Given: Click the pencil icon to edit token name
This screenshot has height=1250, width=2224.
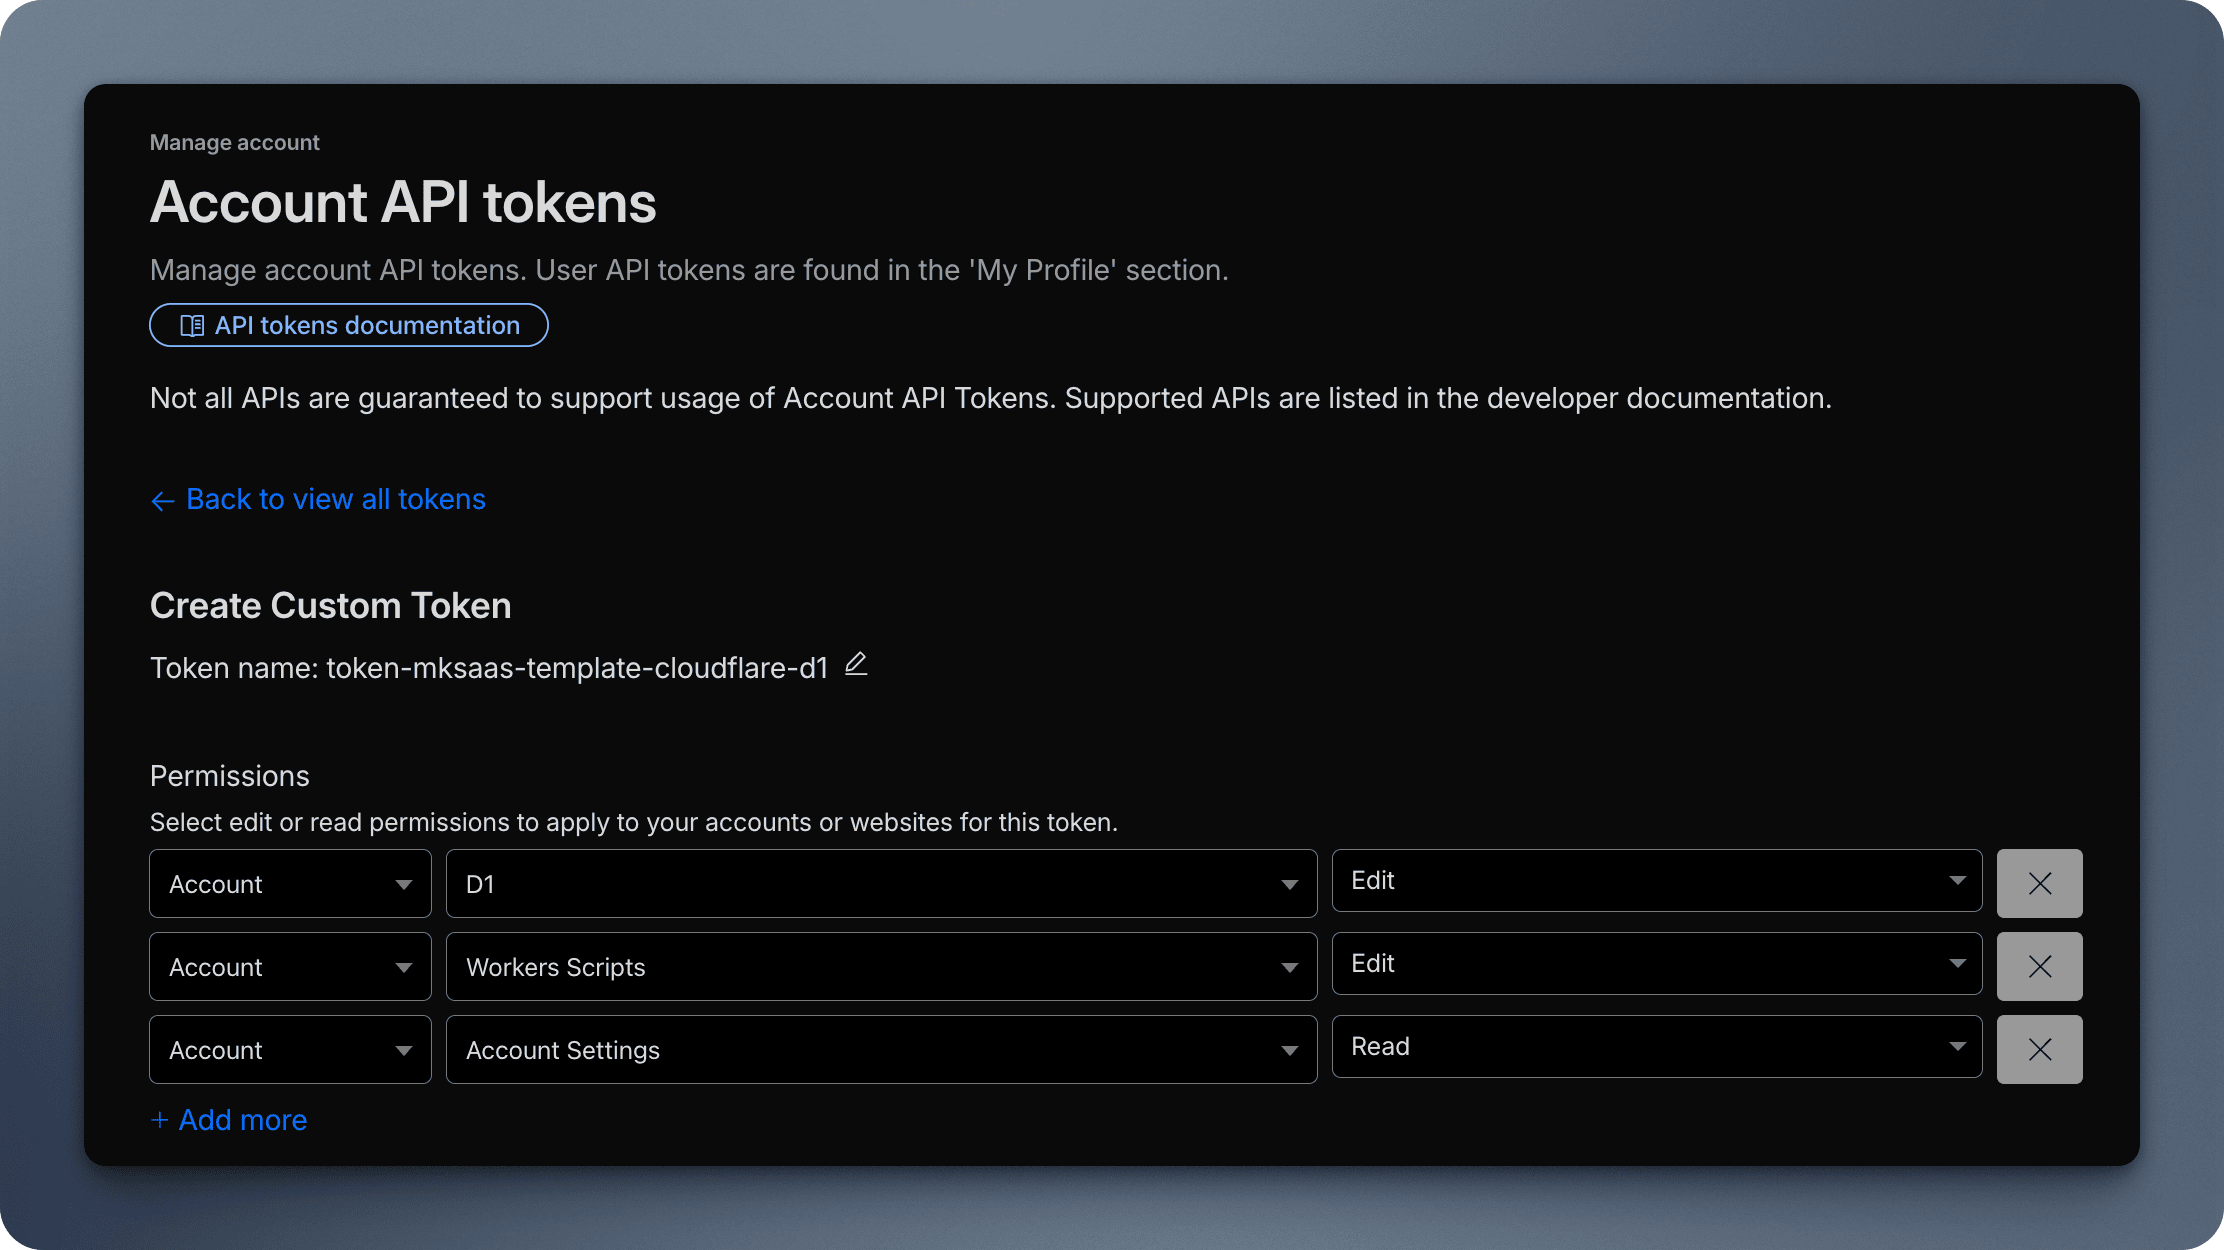Looking at the screenshot, I should coord(856,664).
